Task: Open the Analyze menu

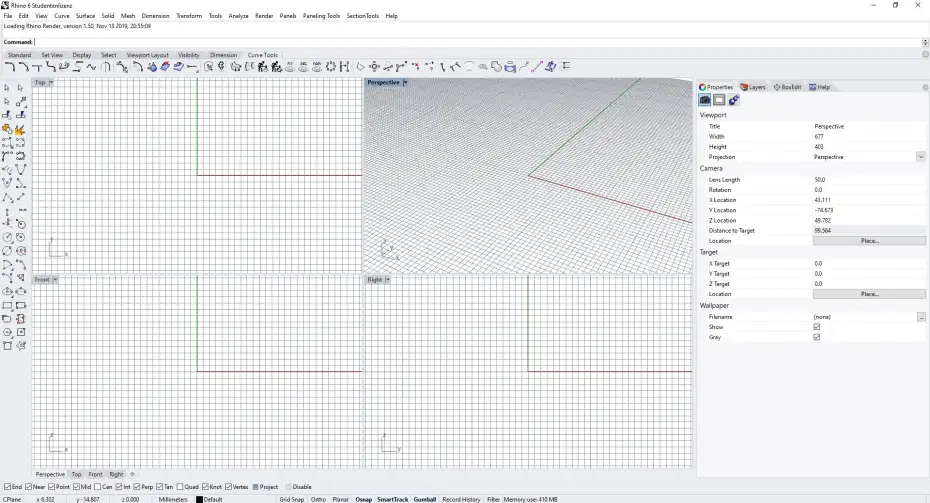Action: (x=238, y=16)
